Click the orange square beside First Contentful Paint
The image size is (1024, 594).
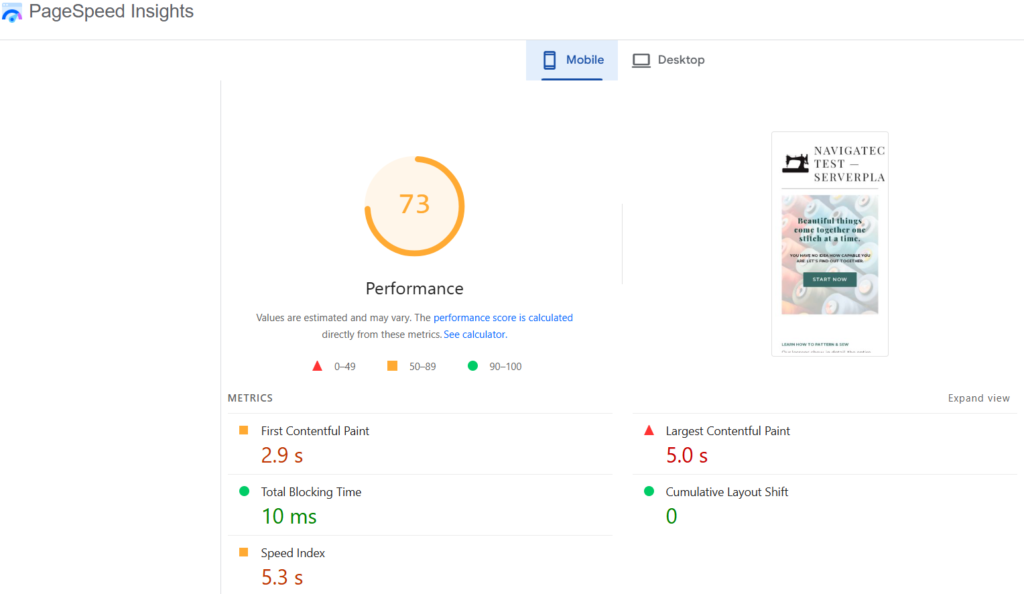[244, 430]
